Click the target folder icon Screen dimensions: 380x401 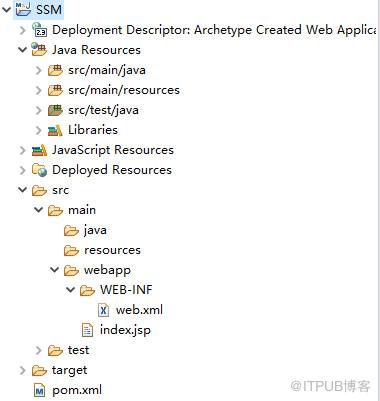tap(39, 370)
